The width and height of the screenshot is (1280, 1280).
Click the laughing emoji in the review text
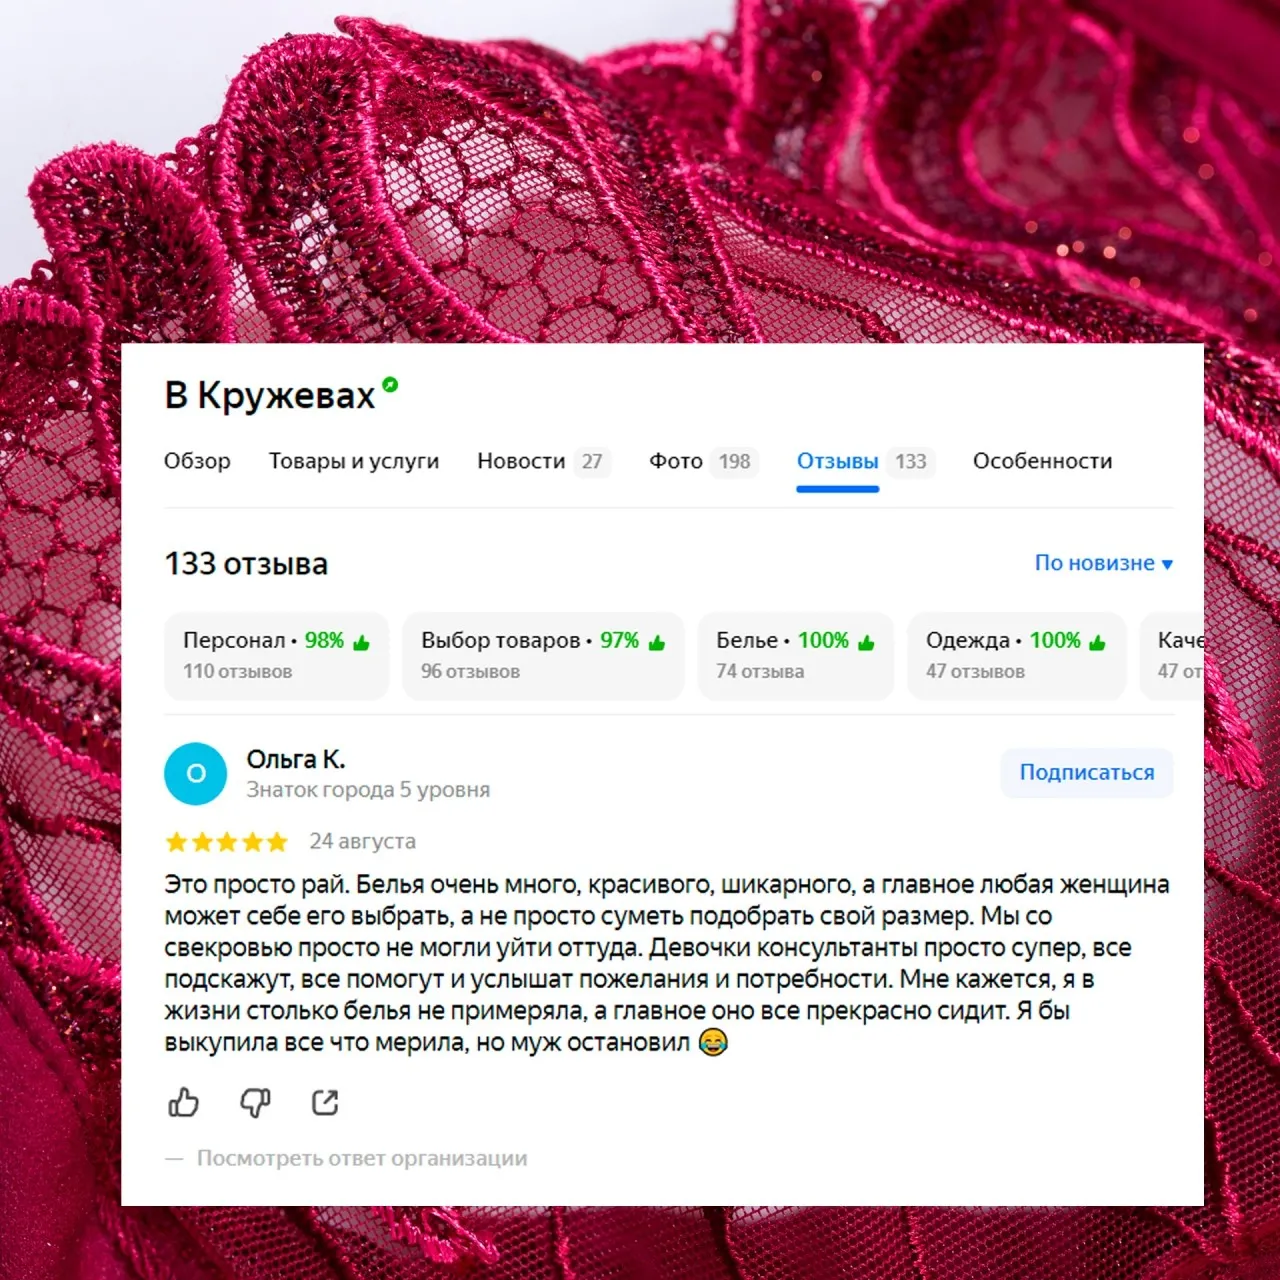click(x=713, y=1042)
